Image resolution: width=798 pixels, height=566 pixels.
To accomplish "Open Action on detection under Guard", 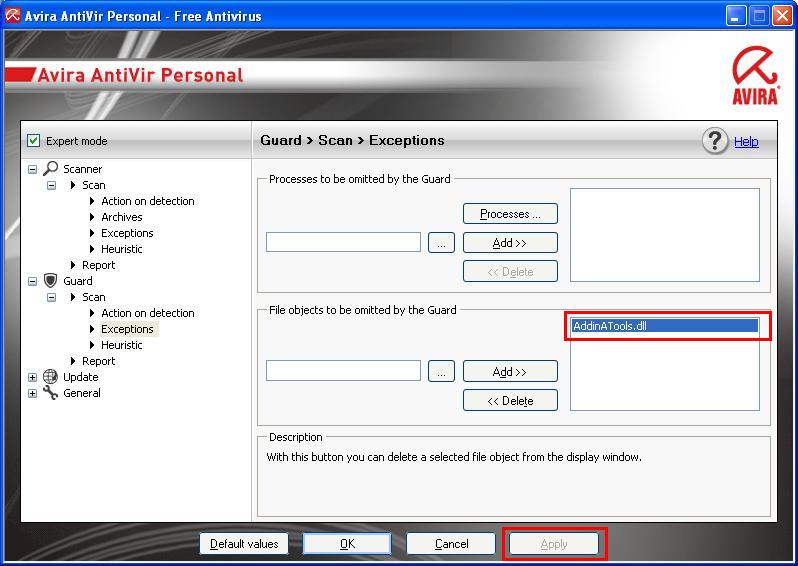I will [148, 313].
